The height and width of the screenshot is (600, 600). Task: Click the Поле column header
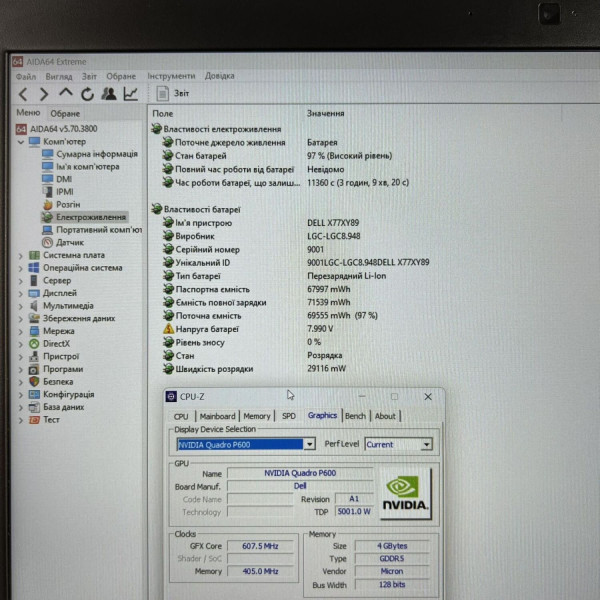(163, 114)
